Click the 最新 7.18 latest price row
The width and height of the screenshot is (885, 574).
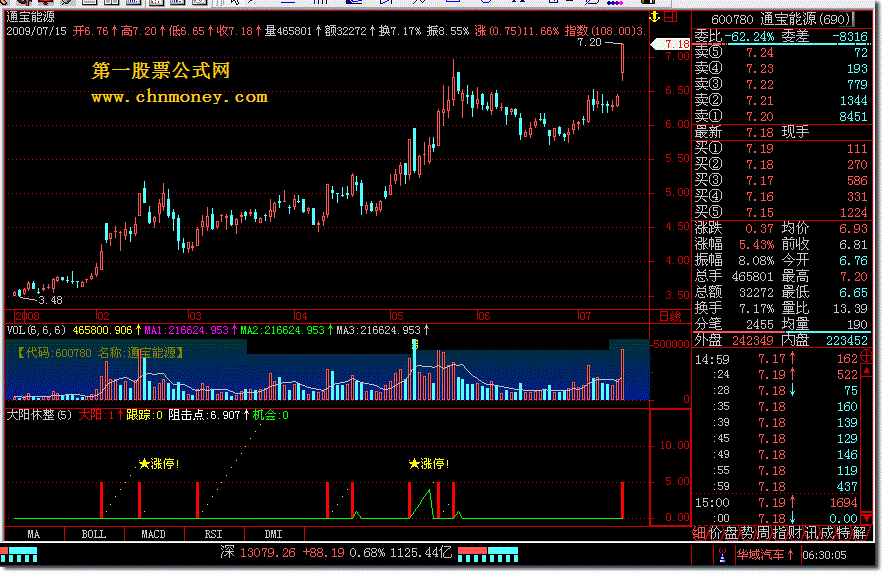tap(781, 133)
